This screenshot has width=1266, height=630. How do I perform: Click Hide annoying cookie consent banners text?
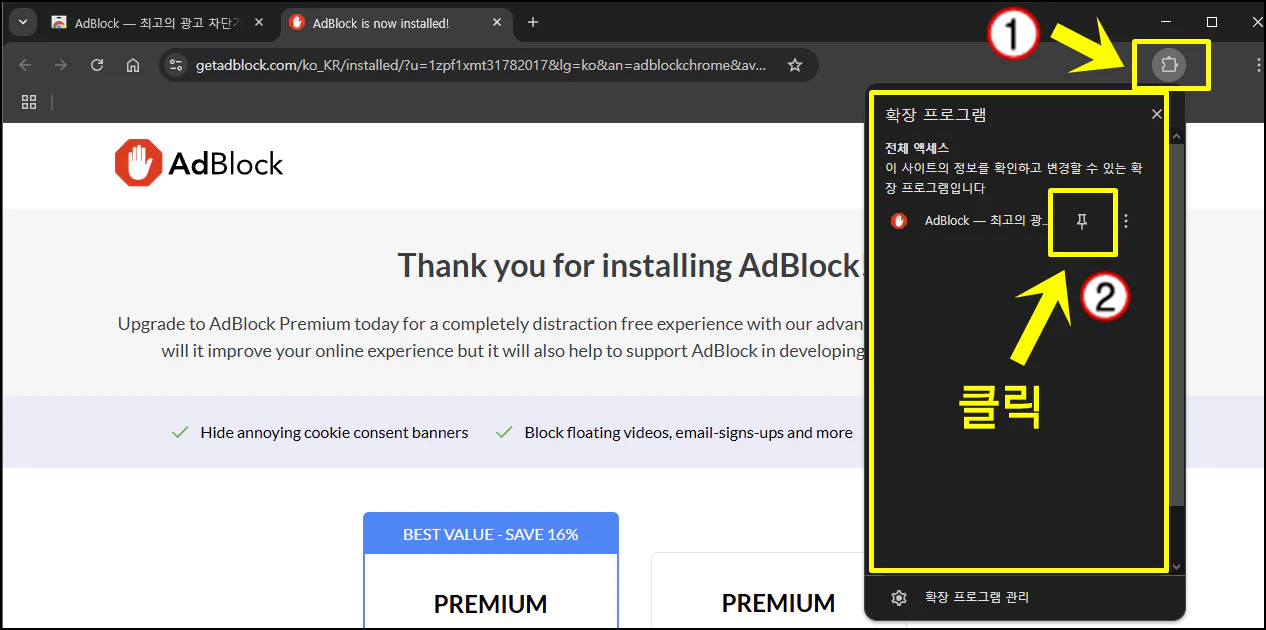point(334,433)
